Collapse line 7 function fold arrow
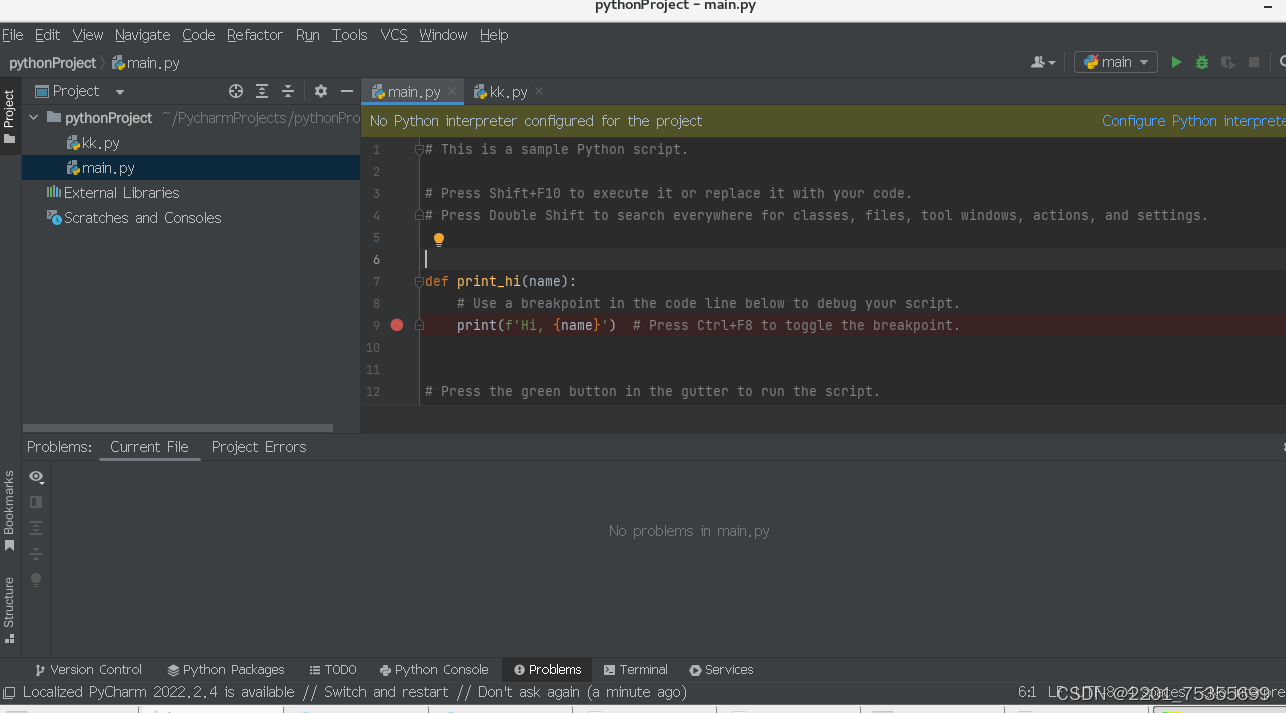Screen dimensions: 1286x713 pos(418,281)
